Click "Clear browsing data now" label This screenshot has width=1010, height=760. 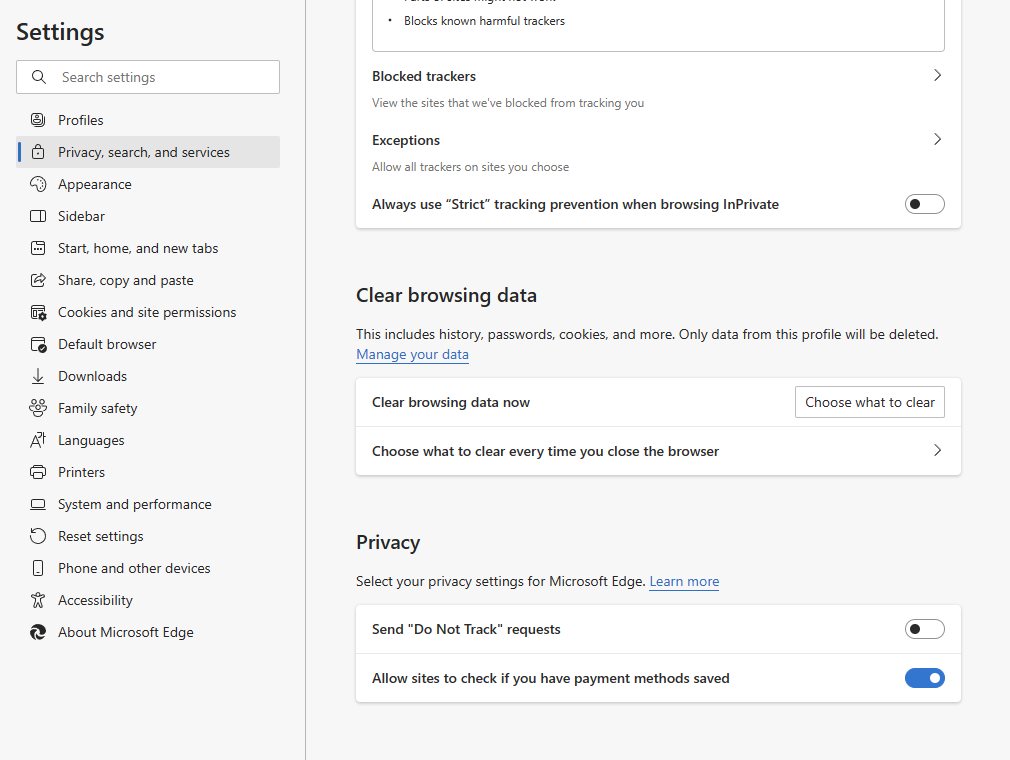tap(451, 402)
